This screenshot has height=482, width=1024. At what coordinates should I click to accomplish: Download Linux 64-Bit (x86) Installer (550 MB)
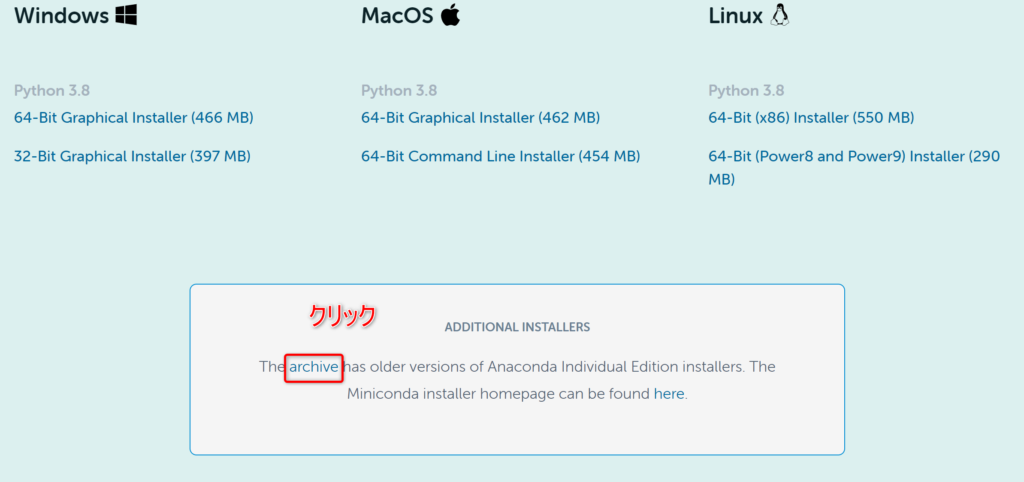point(812,118)
